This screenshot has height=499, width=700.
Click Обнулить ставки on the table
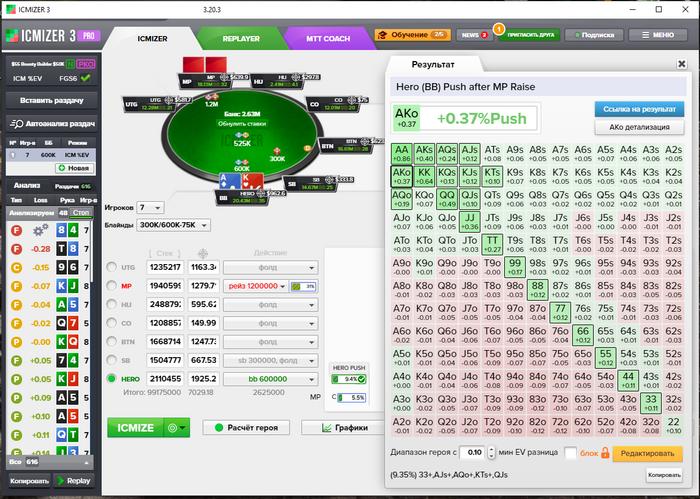pos(242,124)
